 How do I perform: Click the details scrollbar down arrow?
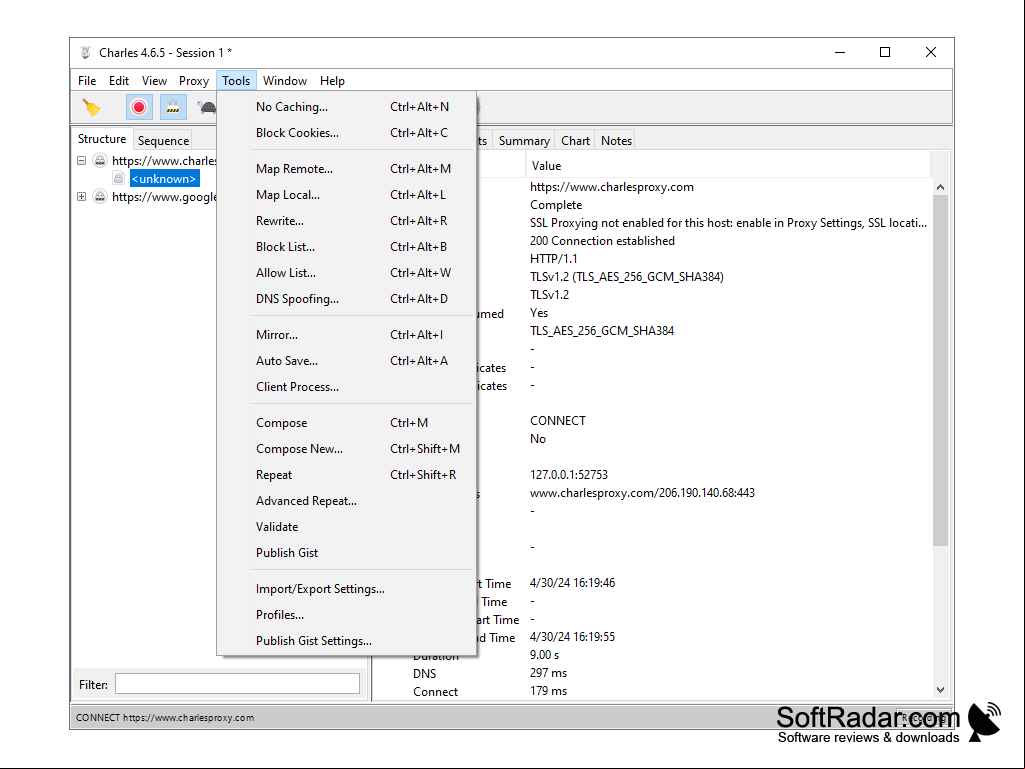coord(940,689)
